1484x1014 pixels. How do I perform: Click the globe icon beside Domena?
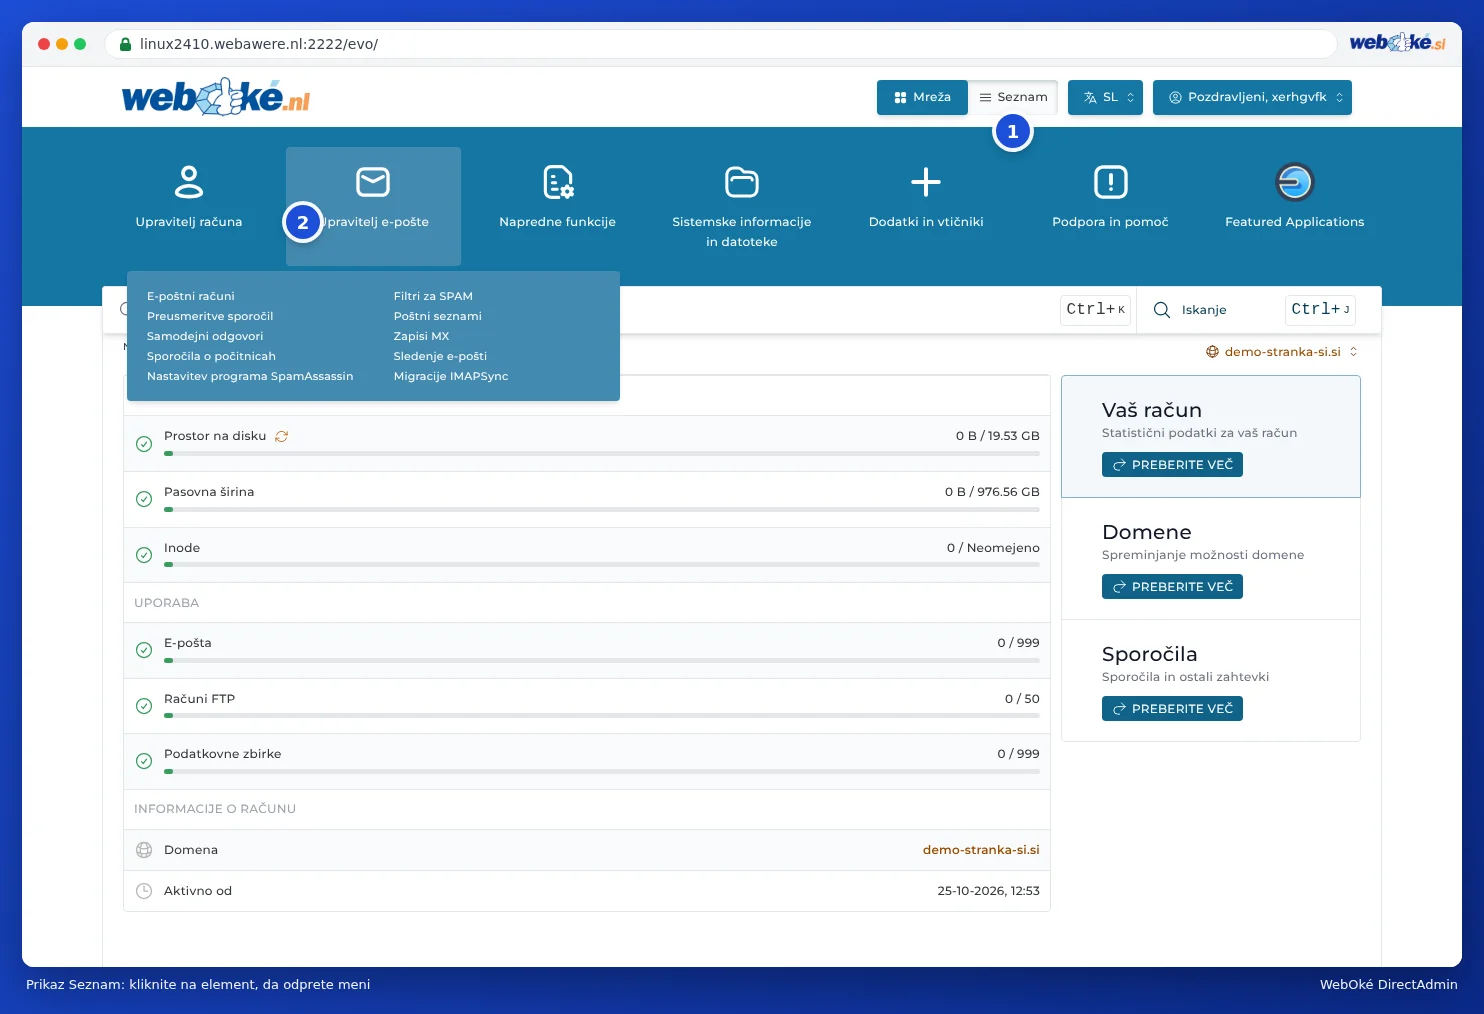(144, 850)
